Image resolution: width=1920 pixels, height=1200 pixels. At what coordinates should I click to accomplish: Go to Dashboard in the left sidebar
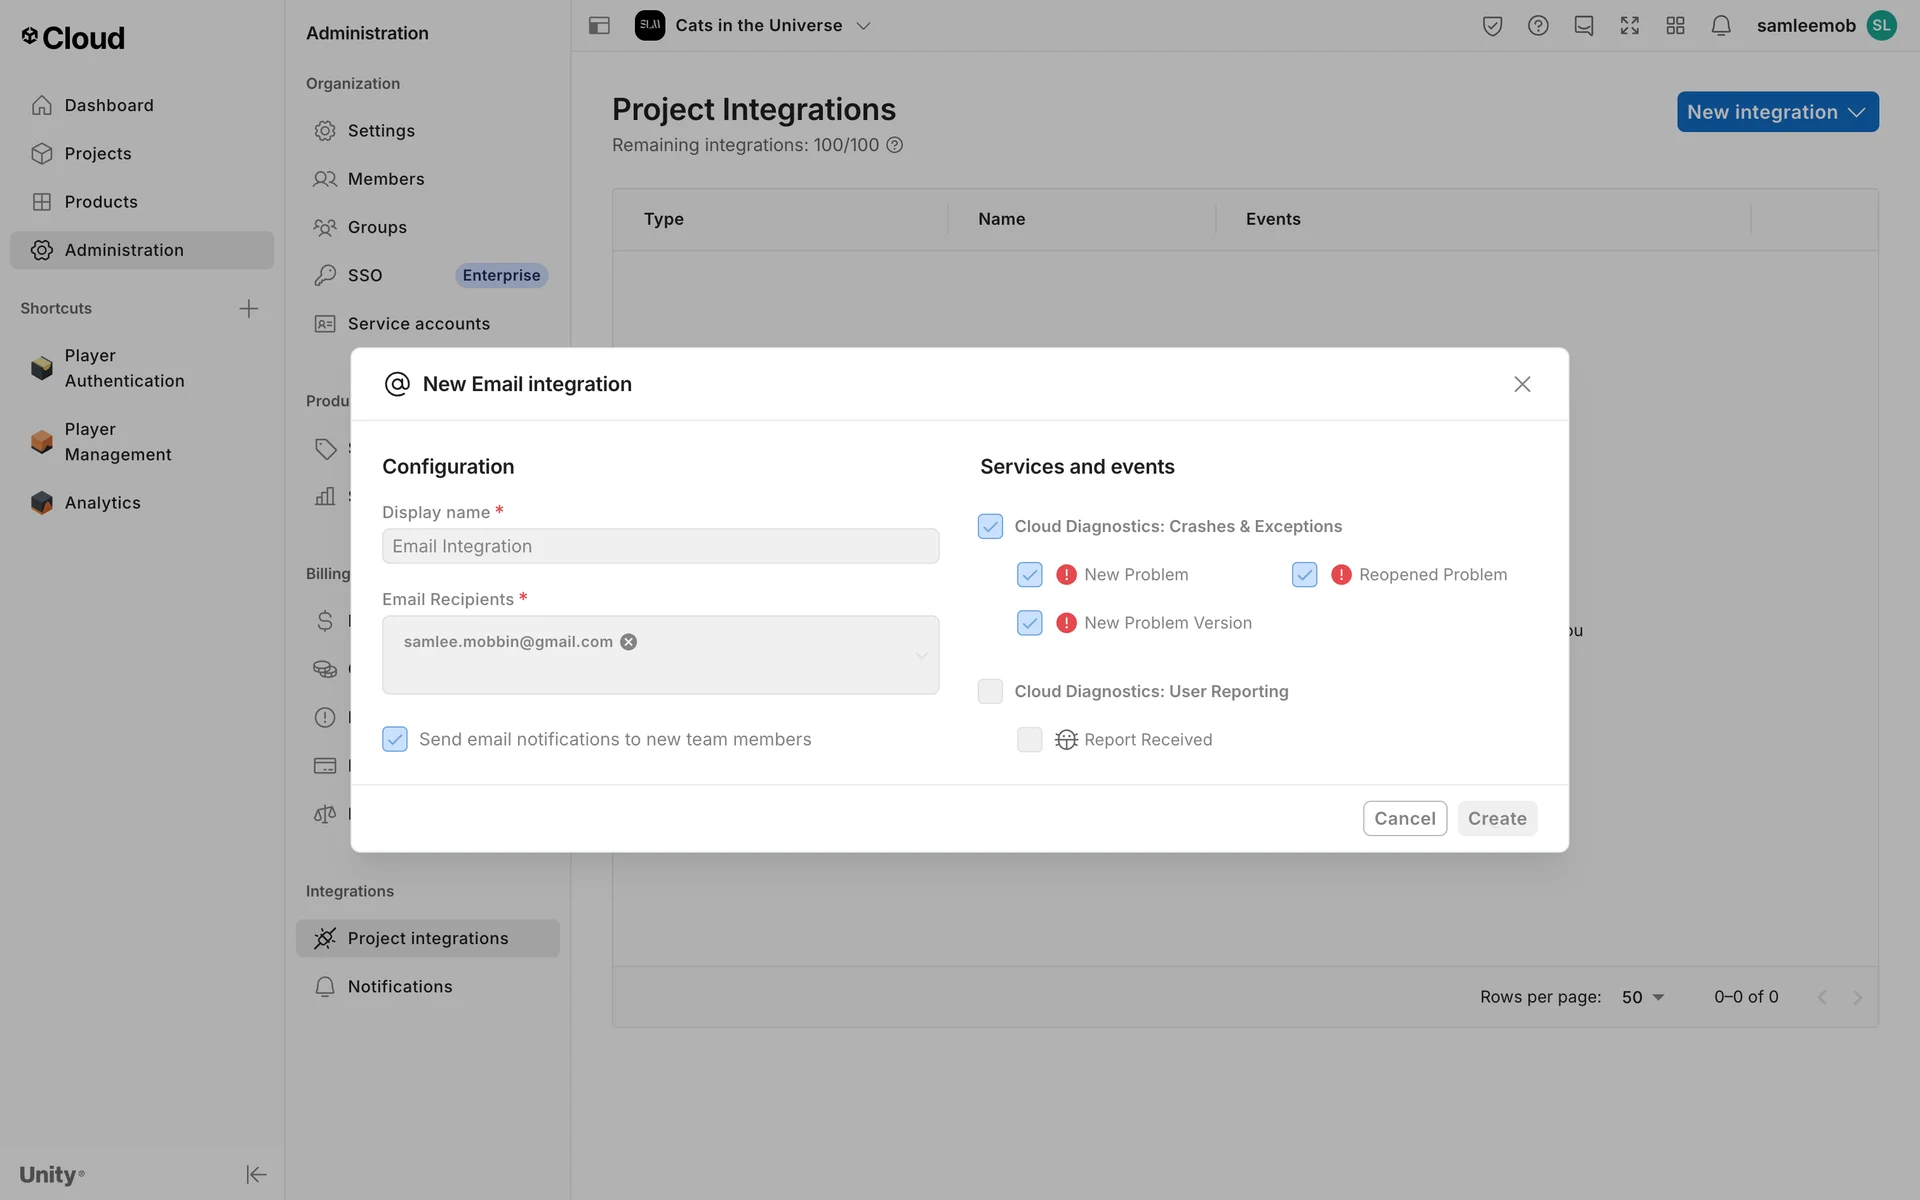[108, 105]
